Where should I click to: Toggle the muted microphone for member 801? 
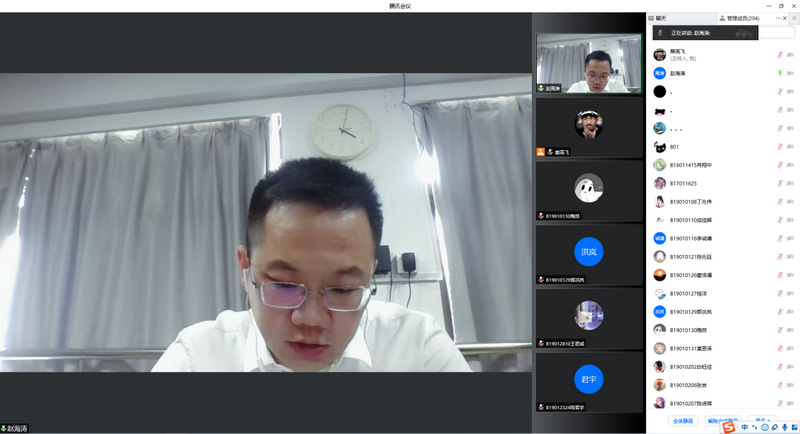point(779,147)
